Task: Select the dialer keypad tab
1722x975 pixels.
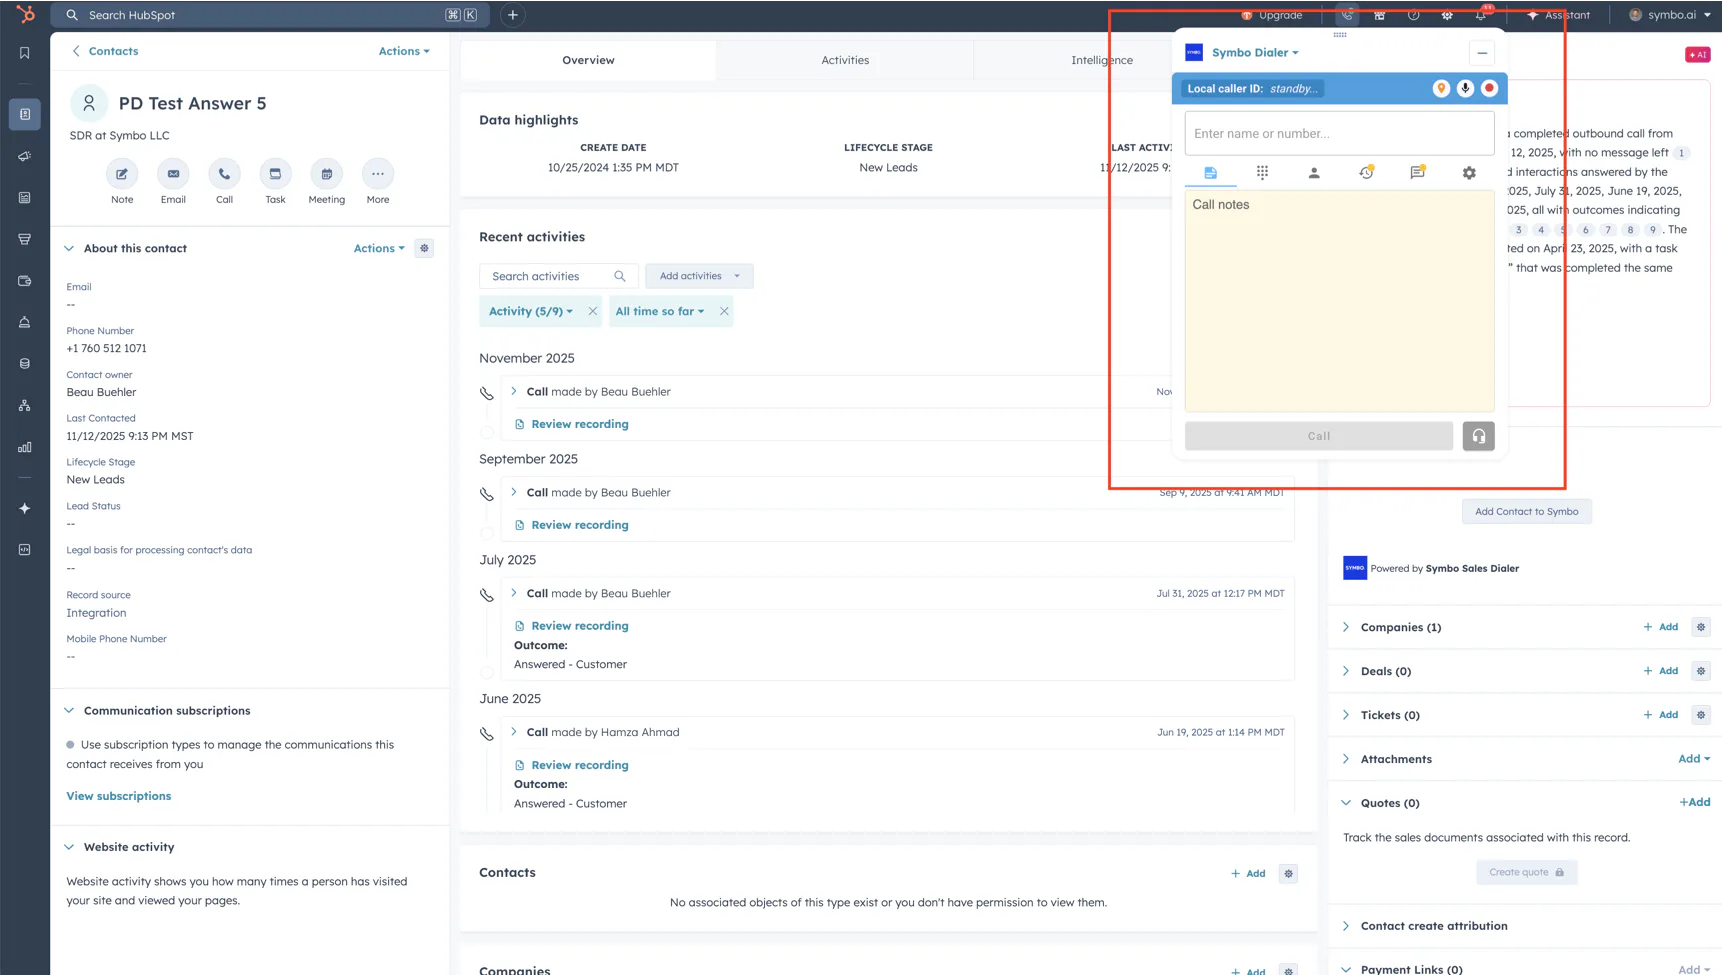Action: (x=1262, y=173)
